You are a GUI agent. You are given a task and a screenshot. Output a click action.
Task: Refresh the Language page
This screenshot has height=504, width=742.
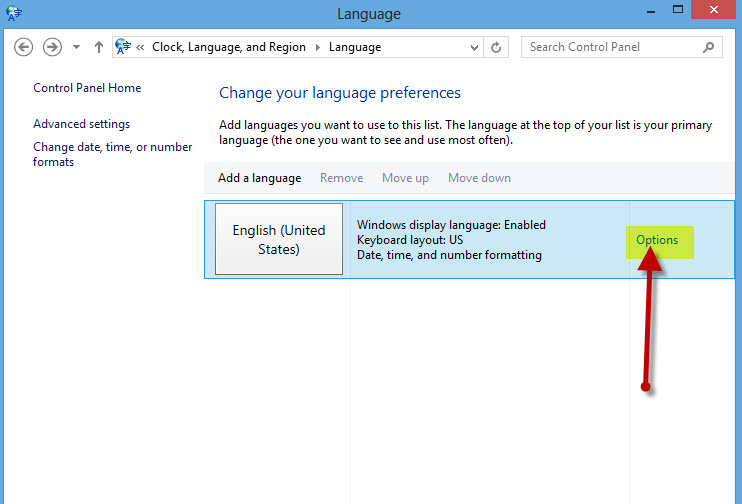tap(496, 47)
